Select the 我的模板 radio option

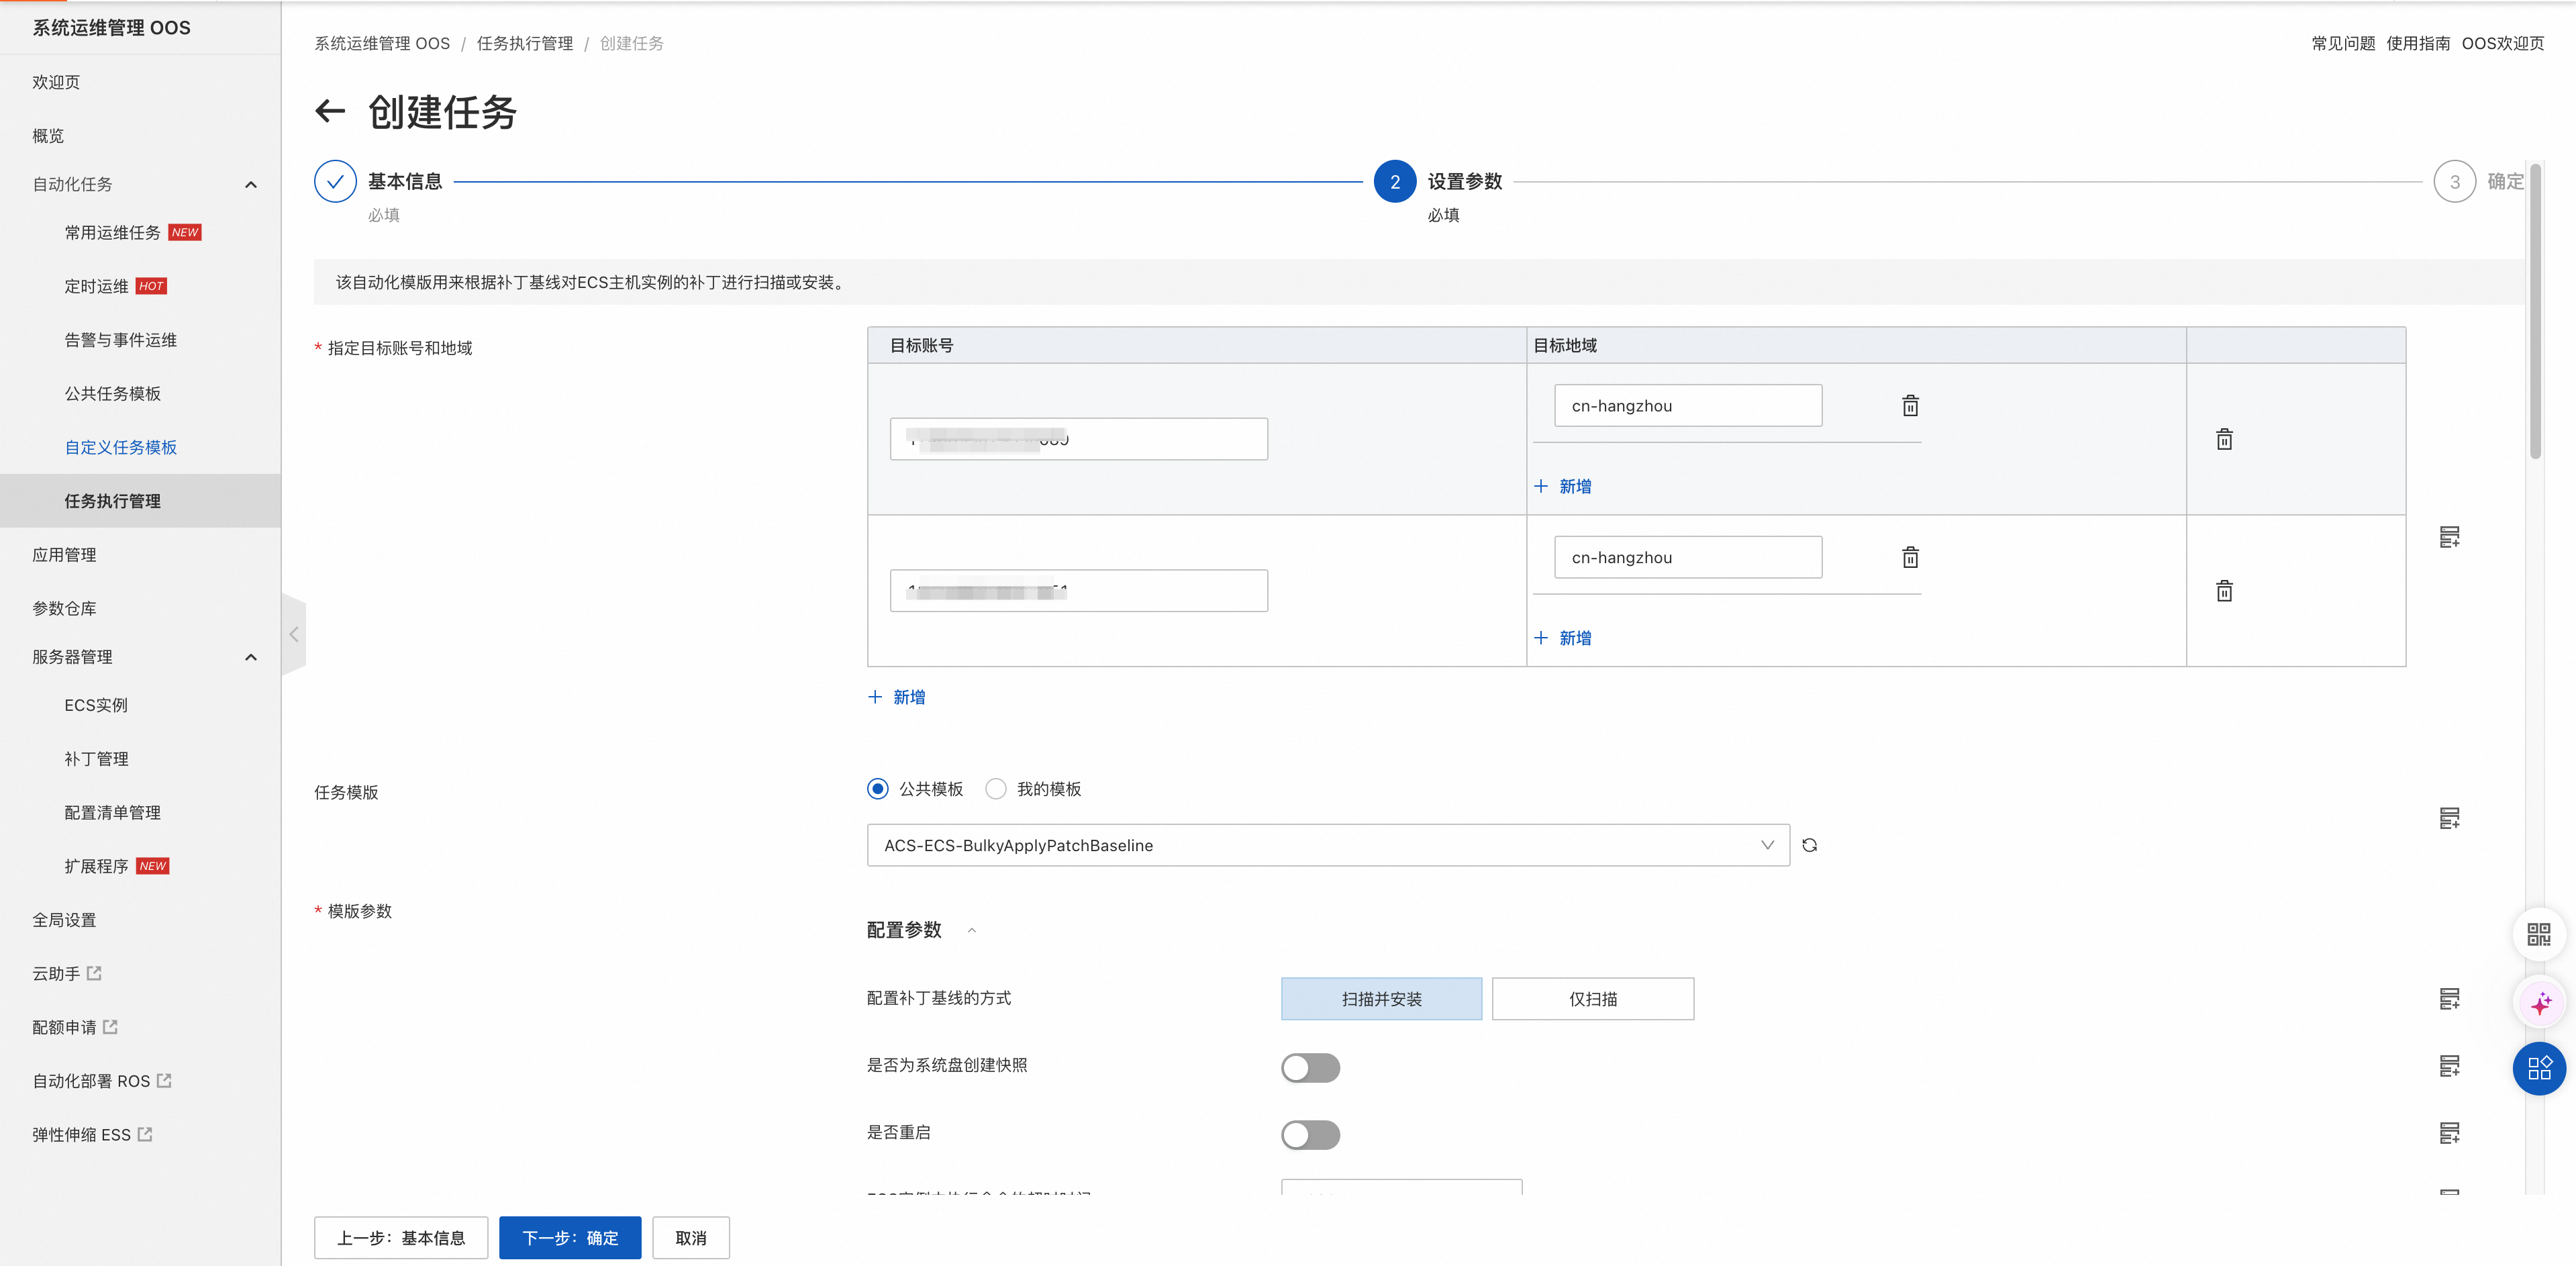point(996,789)
